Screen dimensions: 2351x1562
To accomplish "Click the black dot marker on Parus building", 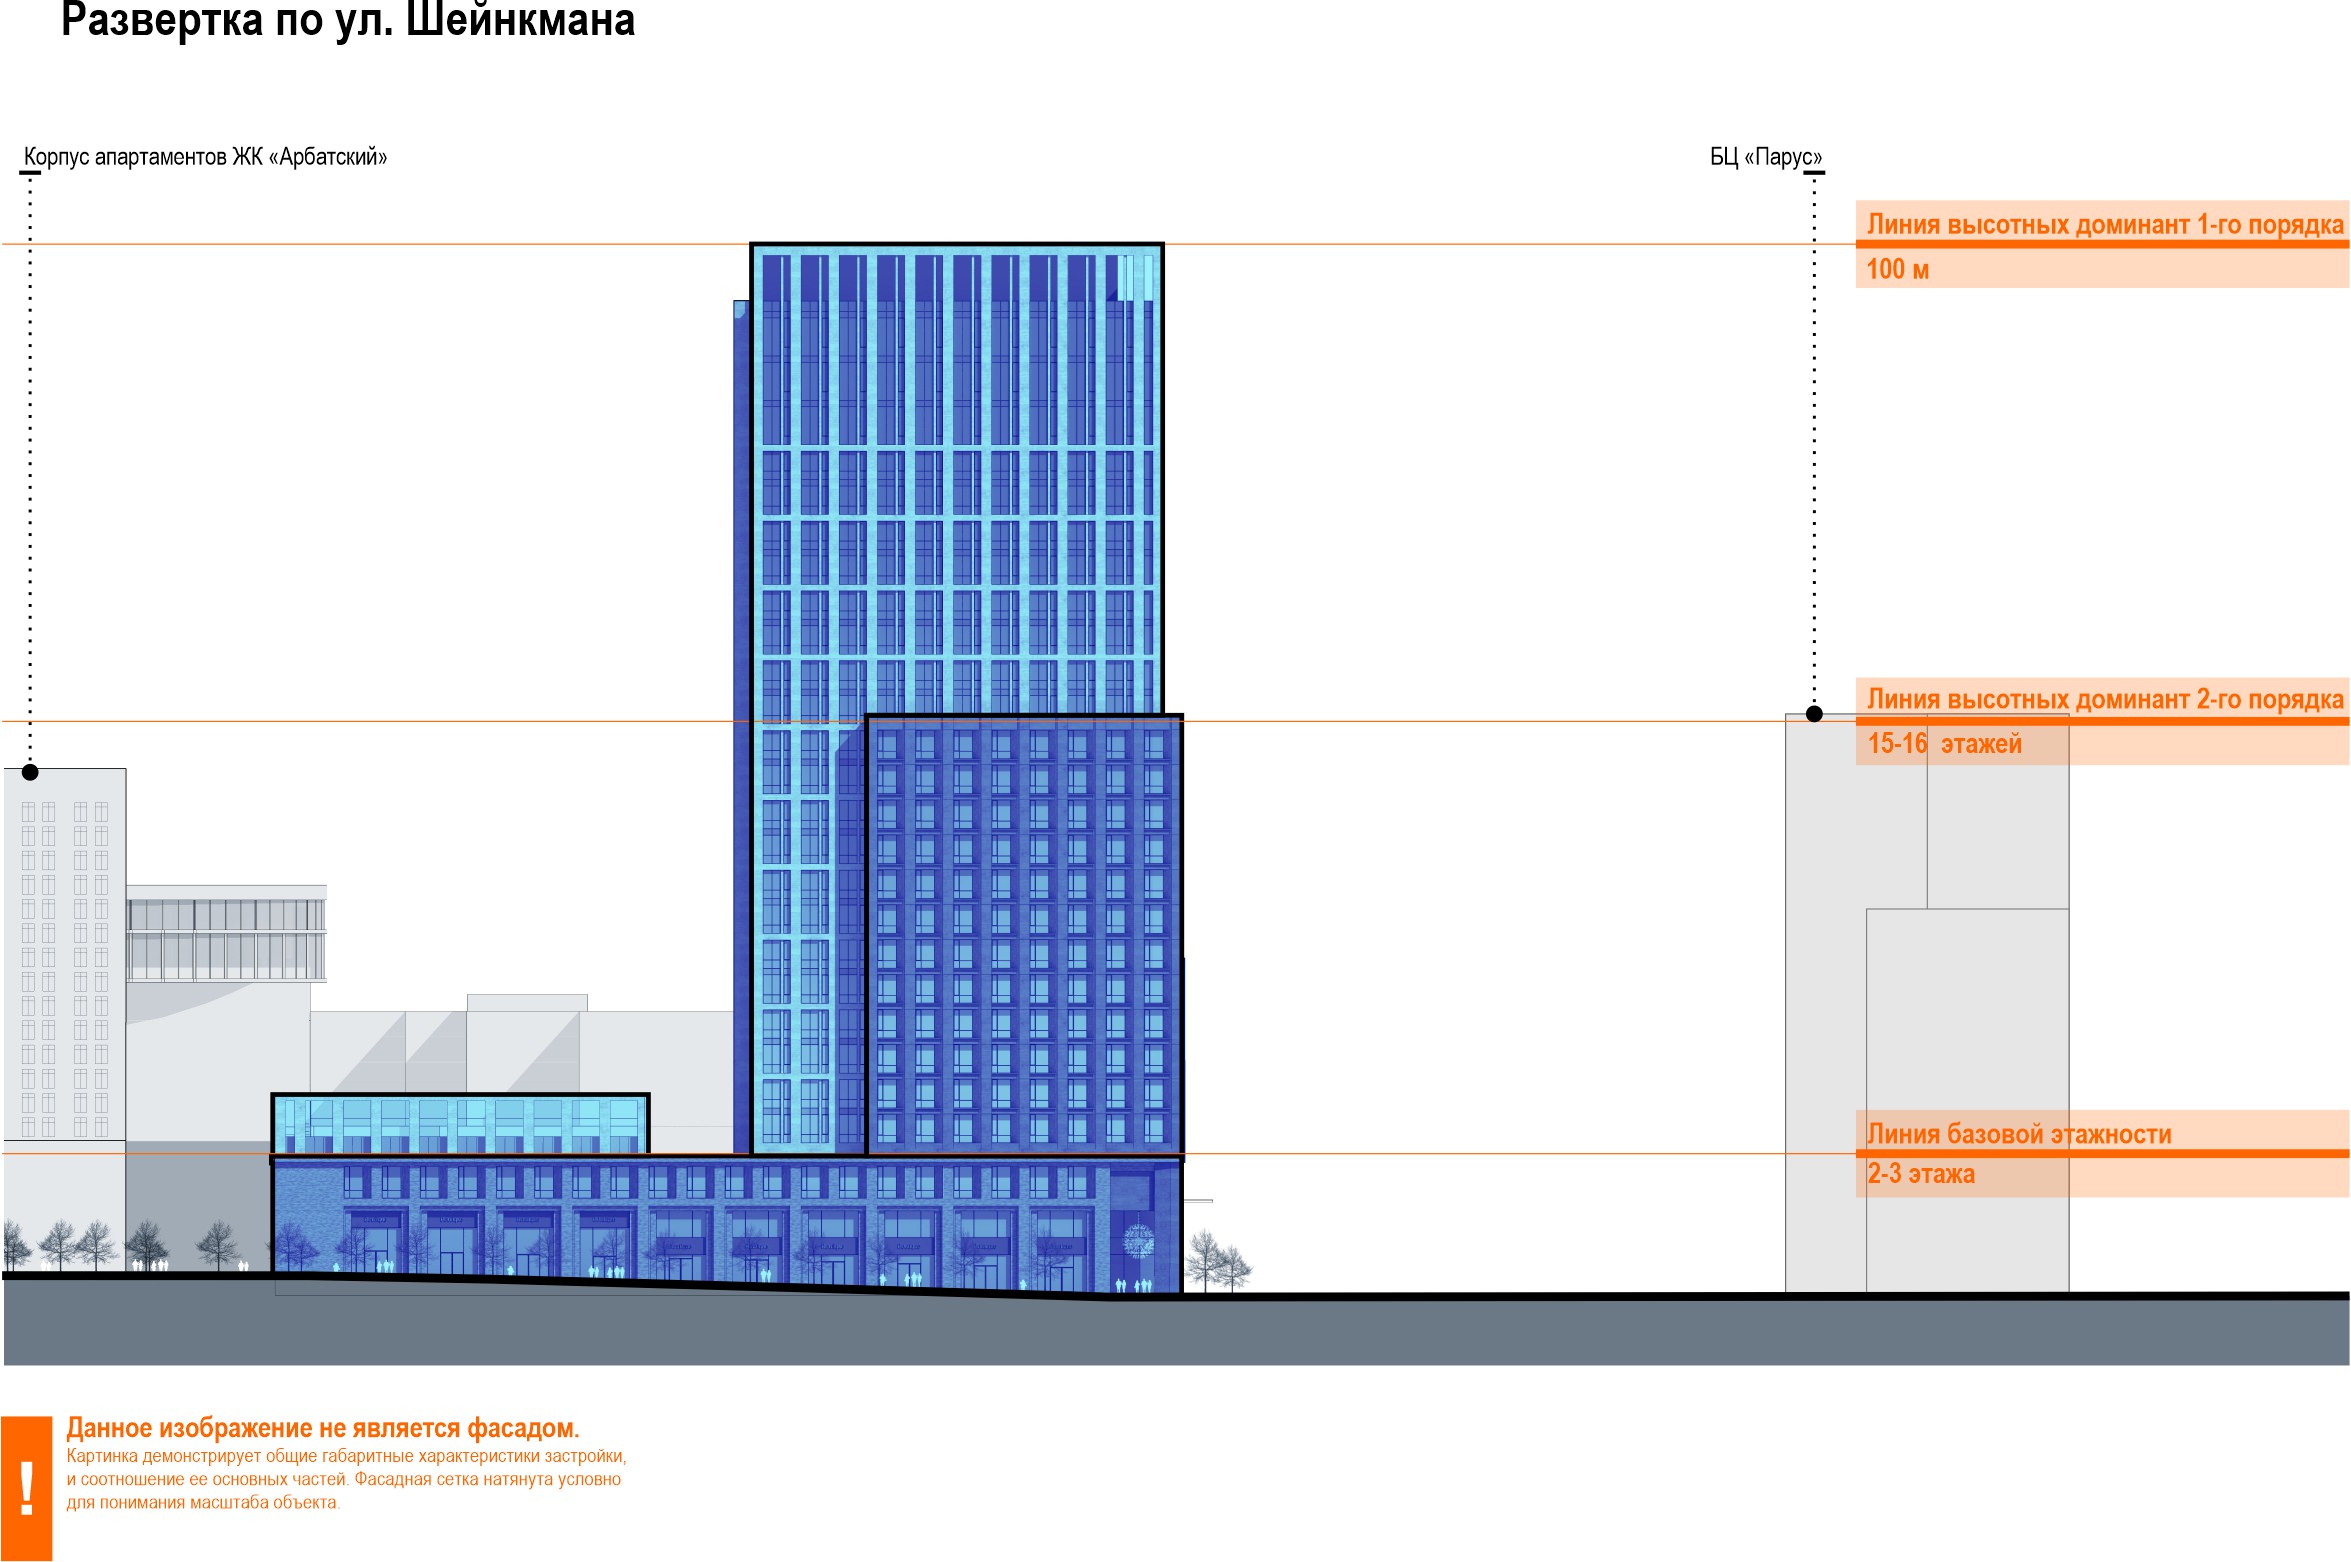I will coord(1814,714).
